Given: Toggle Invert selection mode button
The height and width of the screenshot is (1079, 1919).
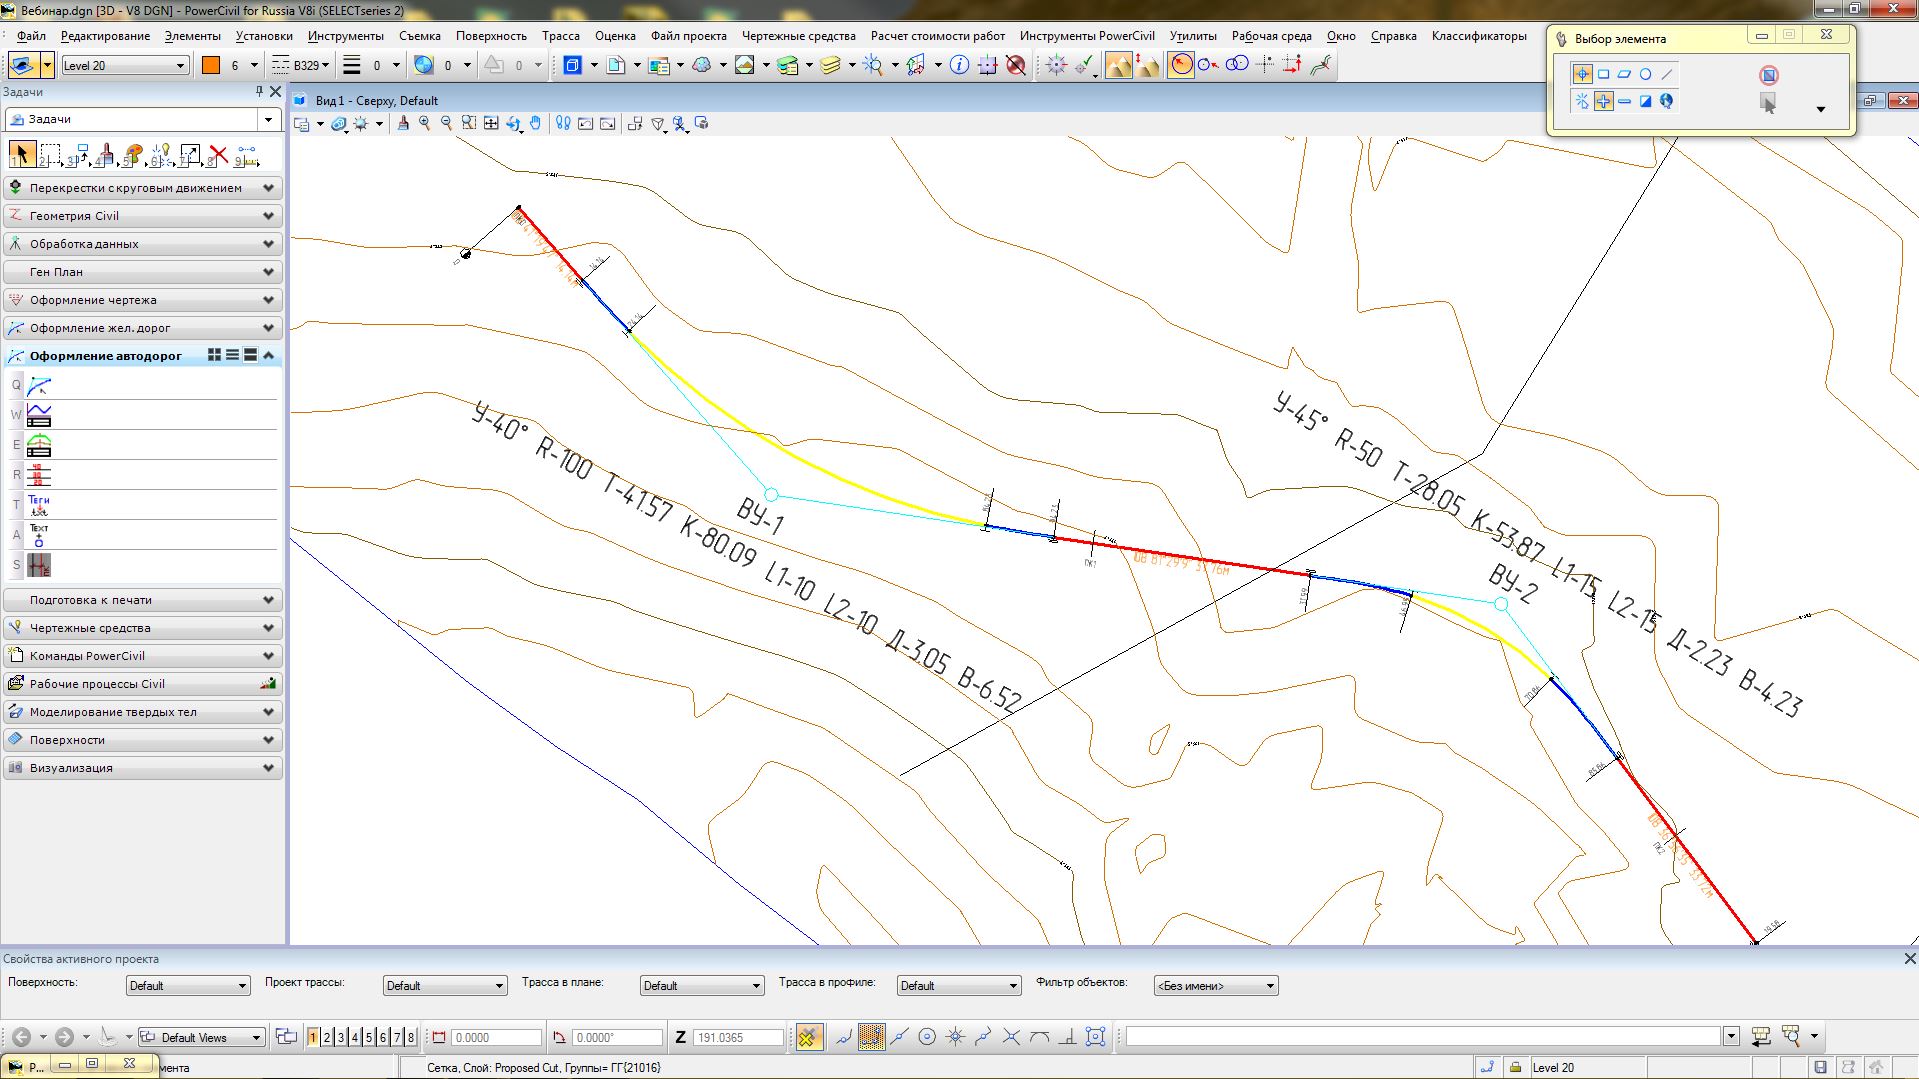Looking at the screenshot, I should tap(1645, 101).
